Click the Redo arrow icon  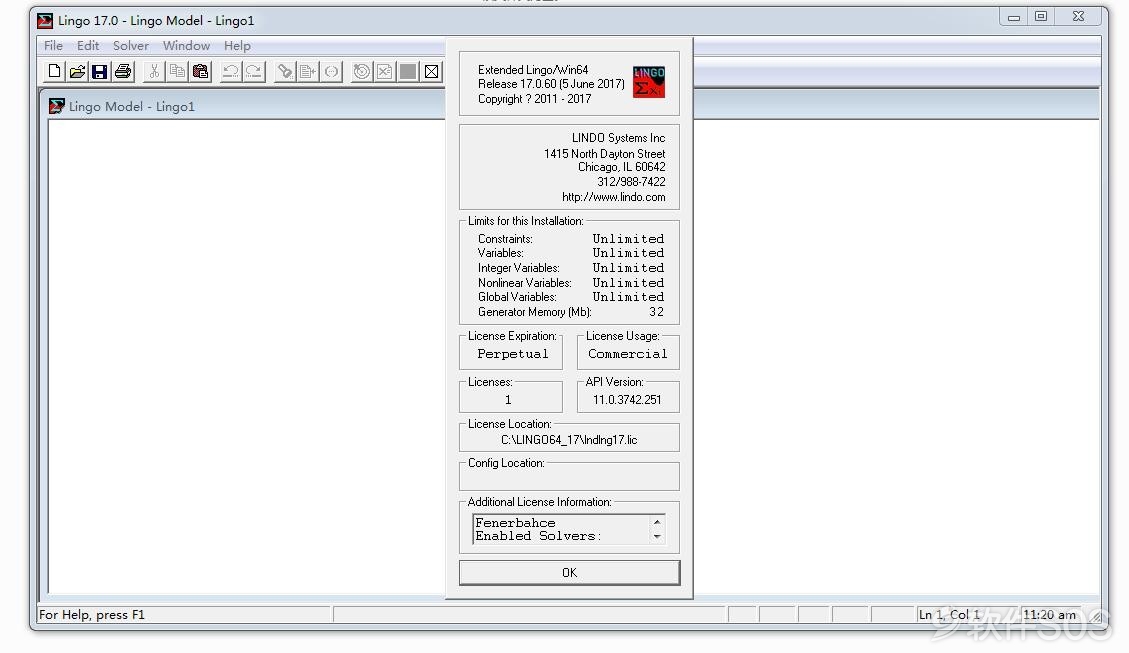pyautogui.click(x=254, y=71)
